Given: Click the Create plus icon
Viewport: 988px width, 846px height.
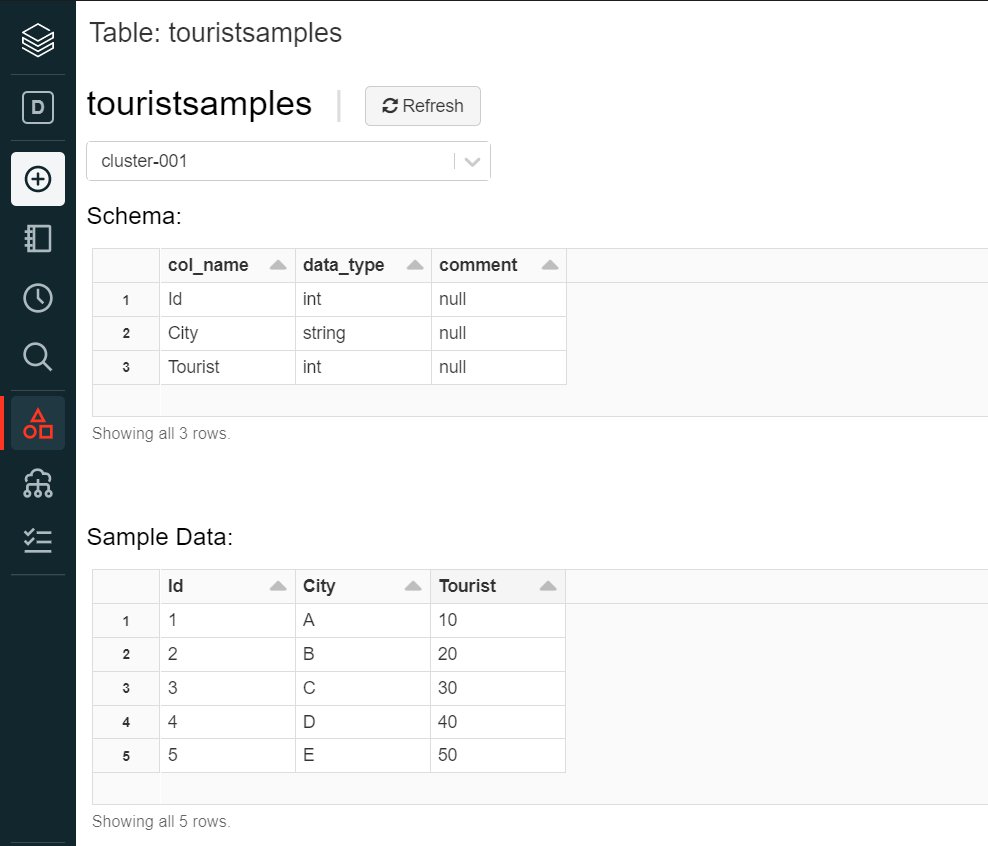Looking at the screenshot, I should 38,179.
